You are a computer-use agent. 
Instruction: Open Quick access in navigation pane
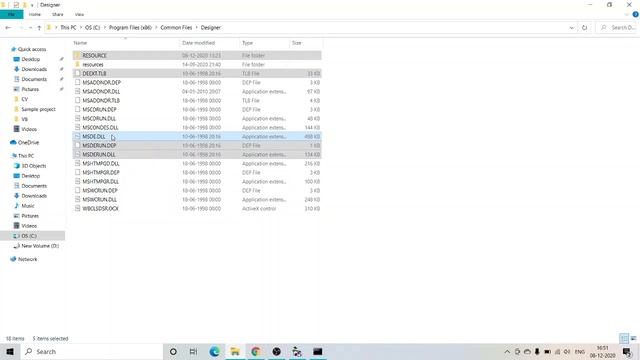(x=32, y=49)
